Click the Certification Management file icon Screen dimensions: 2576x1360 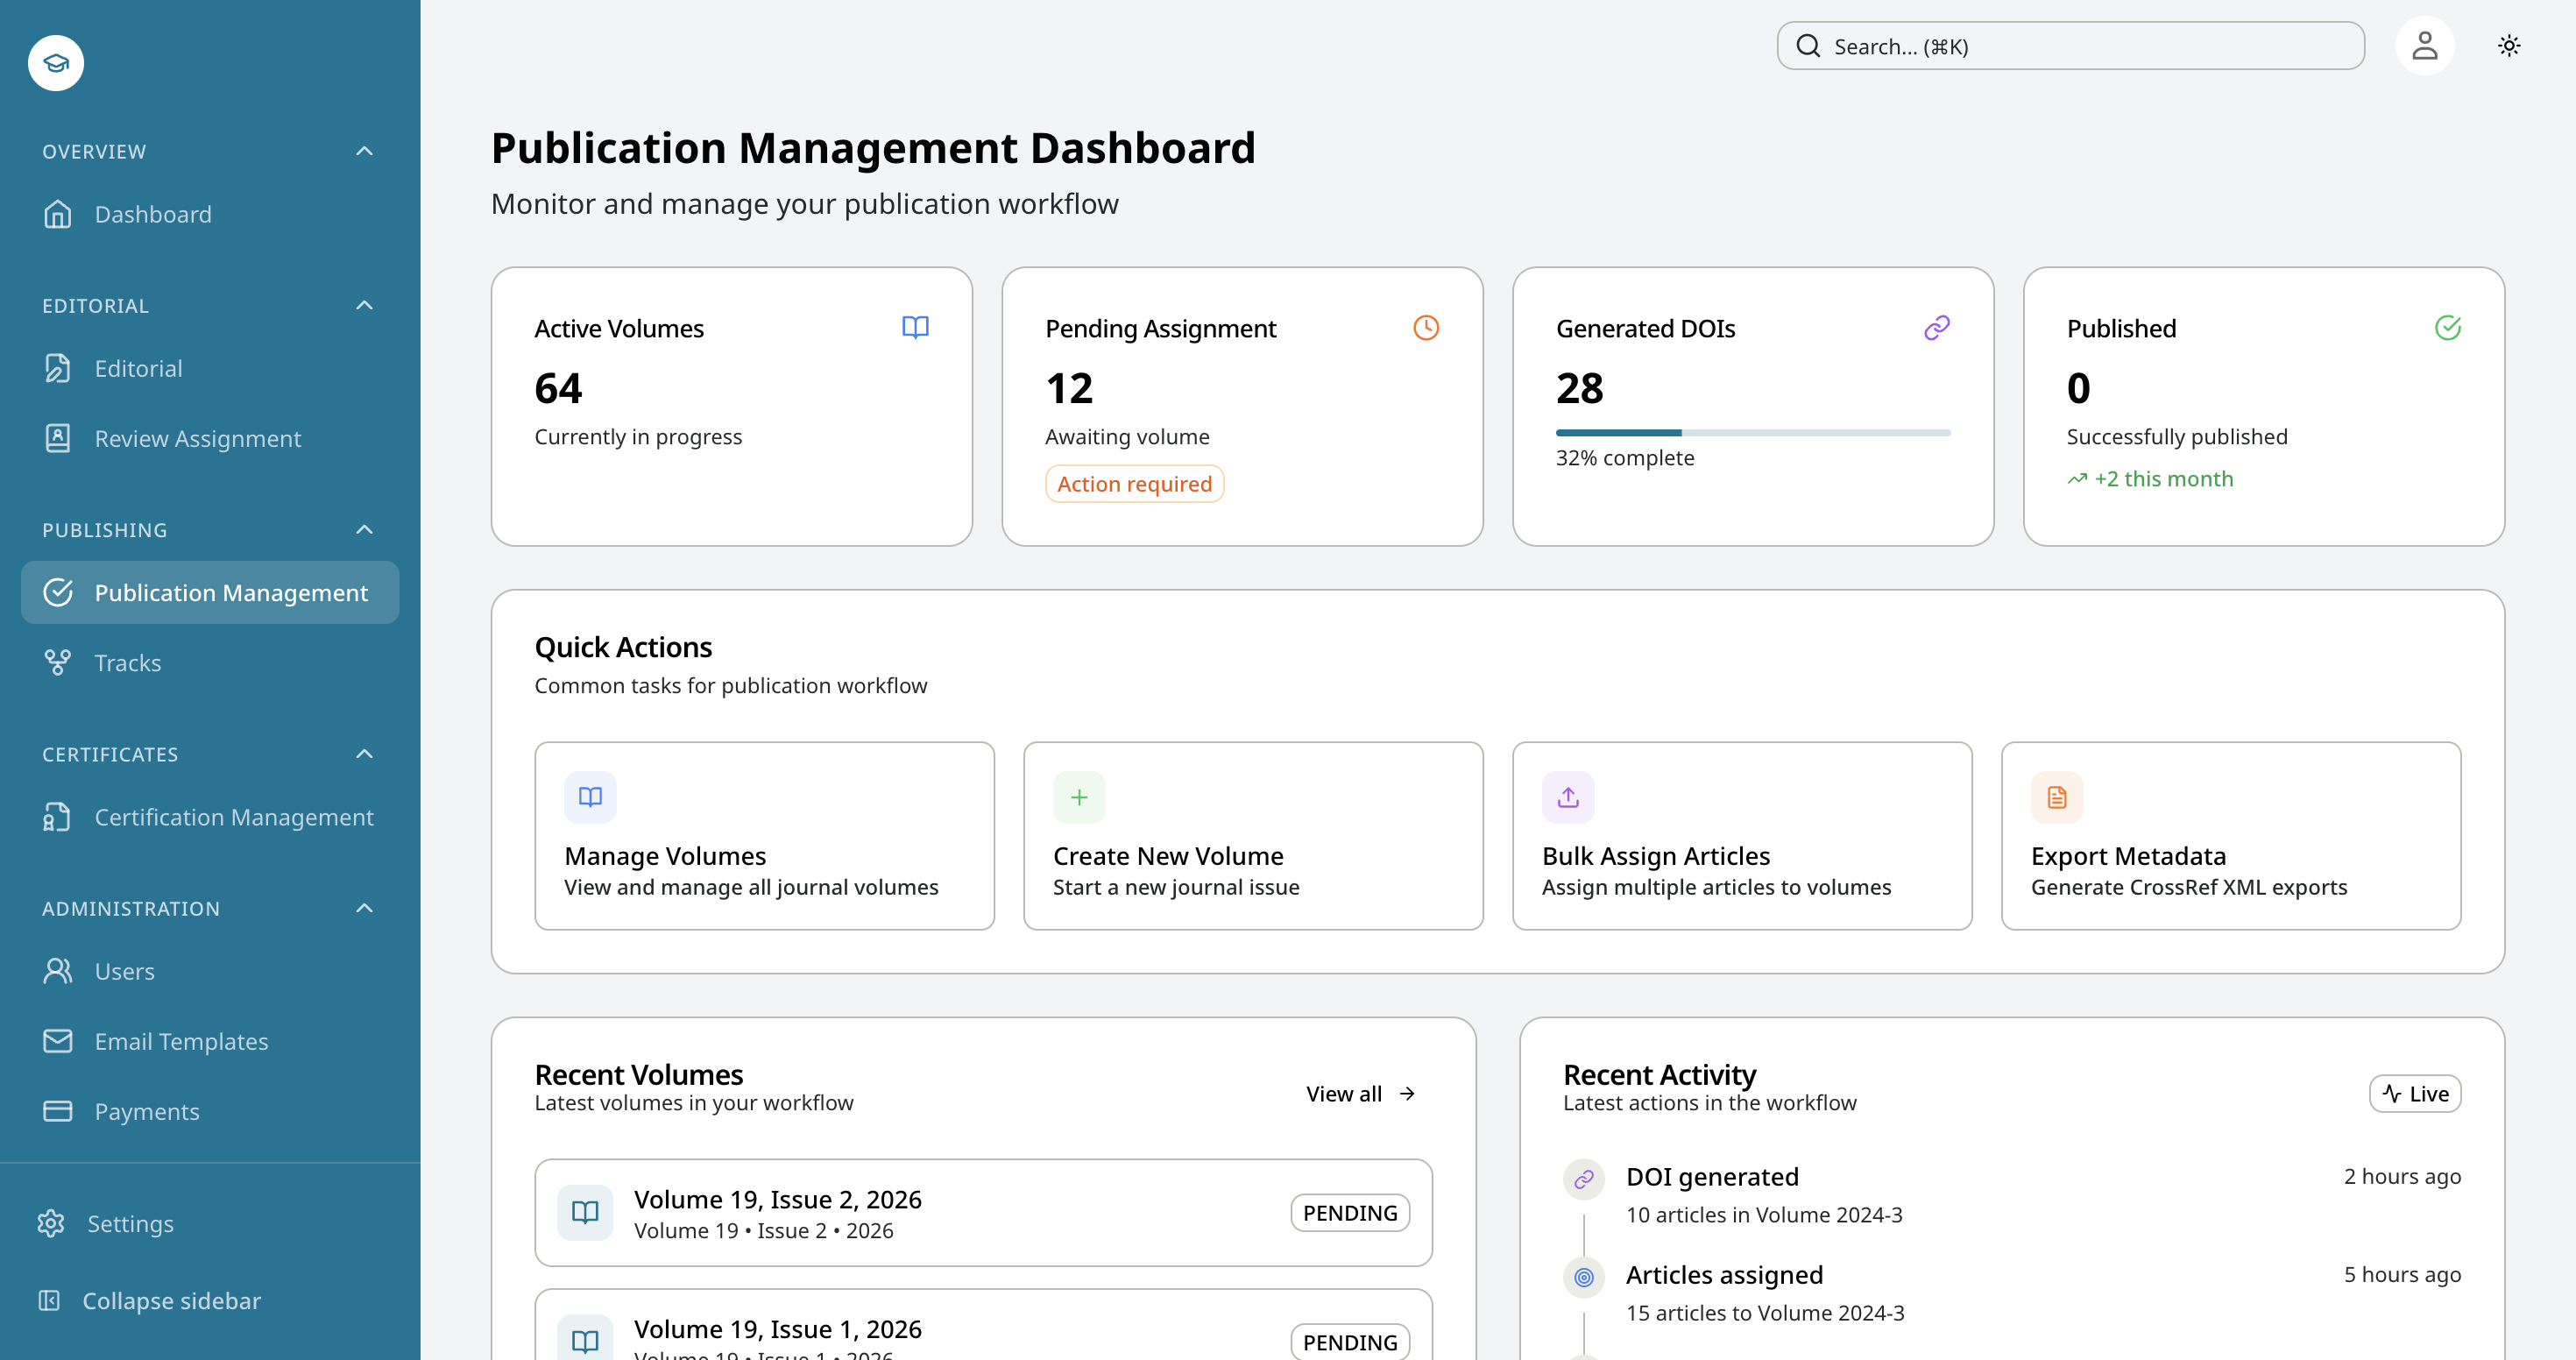pos(58,817)
